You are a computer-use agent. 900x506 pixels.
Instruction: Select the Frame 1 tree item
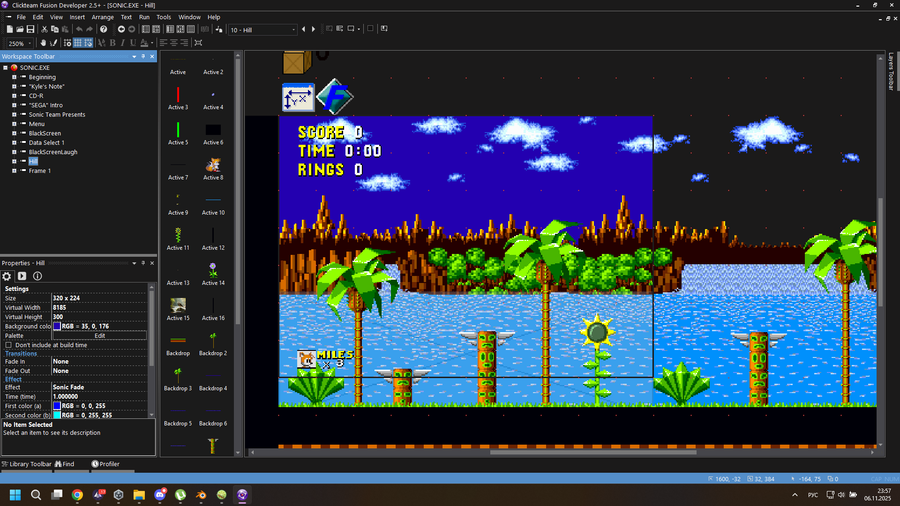tap(40, 171)
